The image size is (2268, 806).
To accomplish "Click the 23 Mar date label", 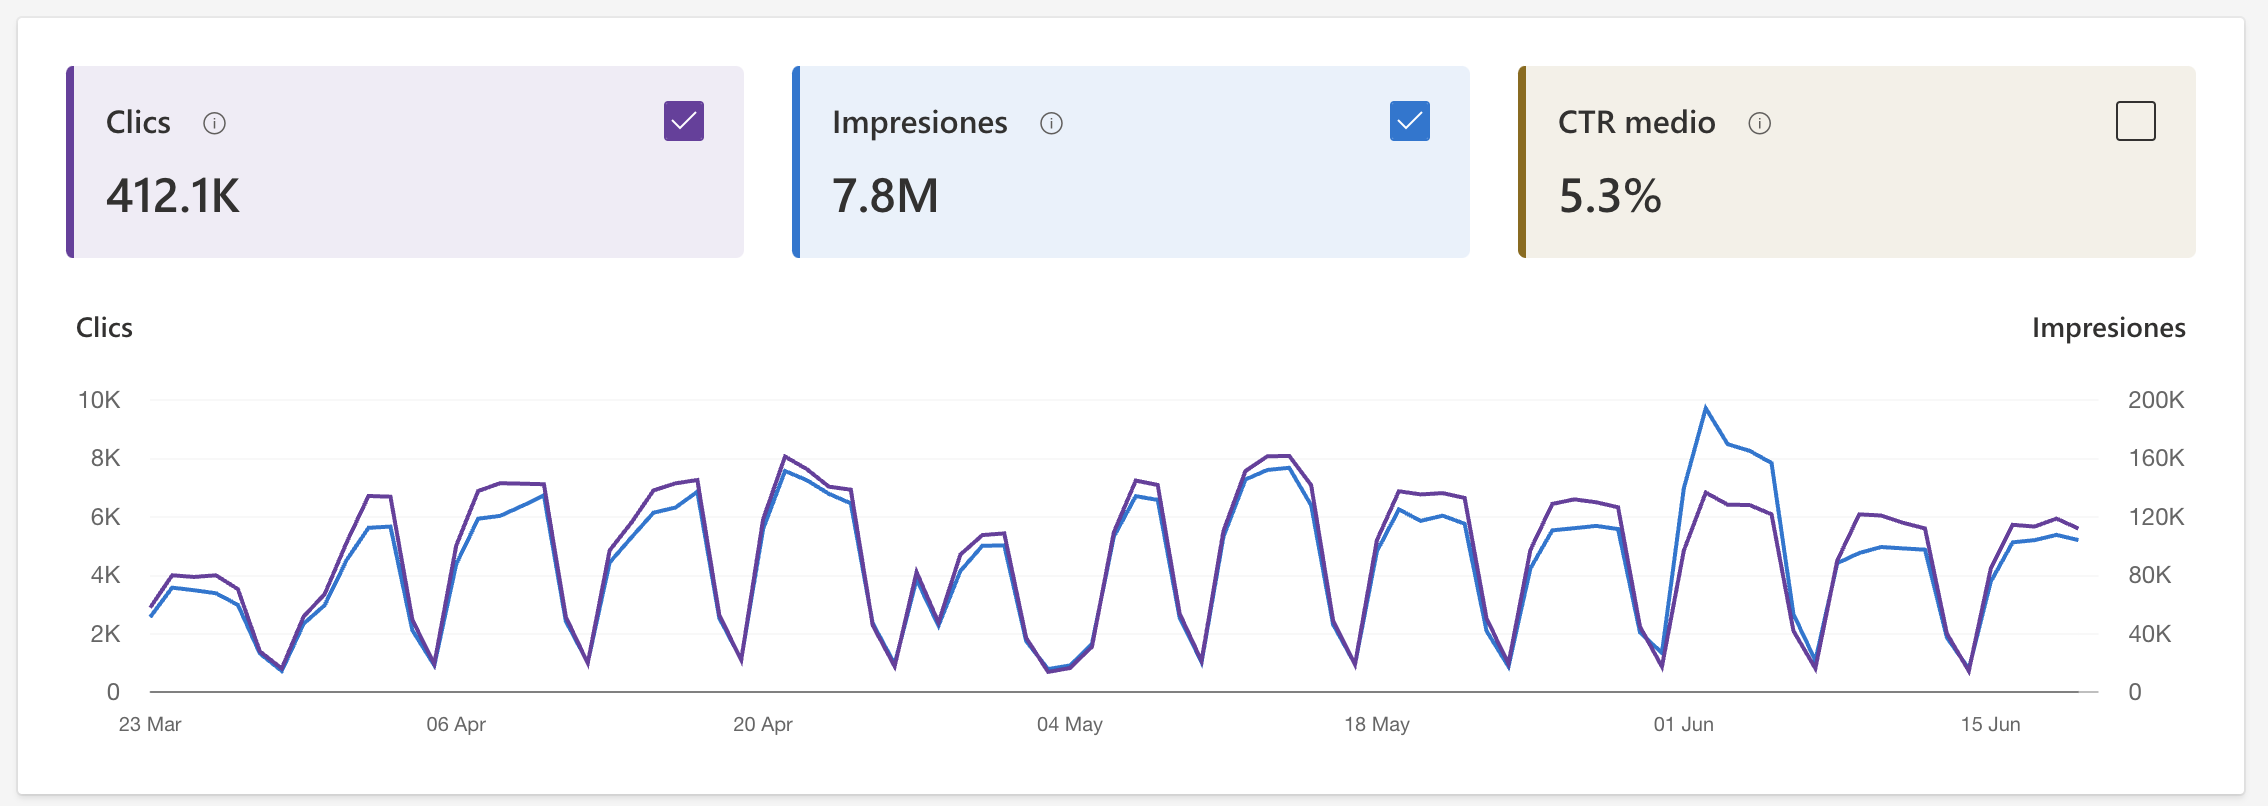I will click(150, 724).
